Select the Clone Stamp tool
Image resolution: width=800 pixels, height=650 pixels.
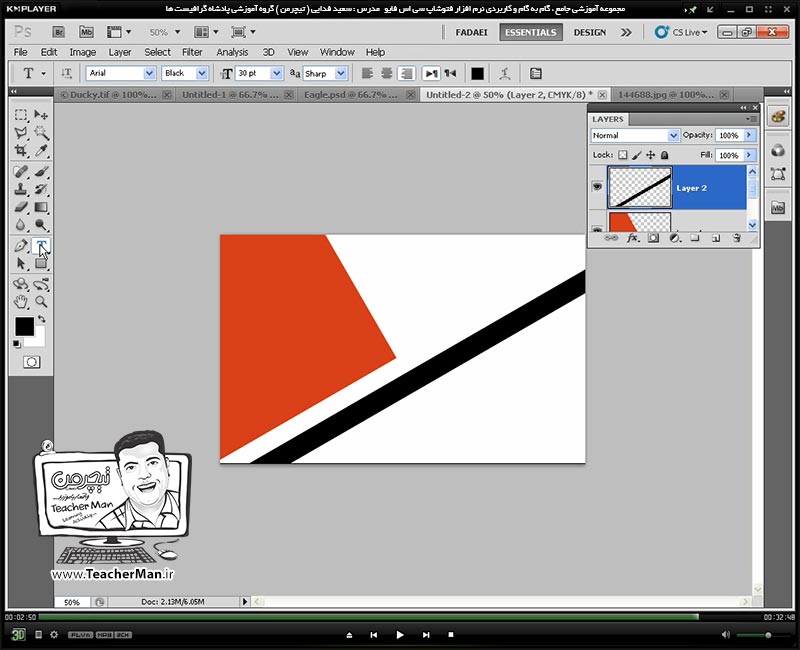pos(21,189)
